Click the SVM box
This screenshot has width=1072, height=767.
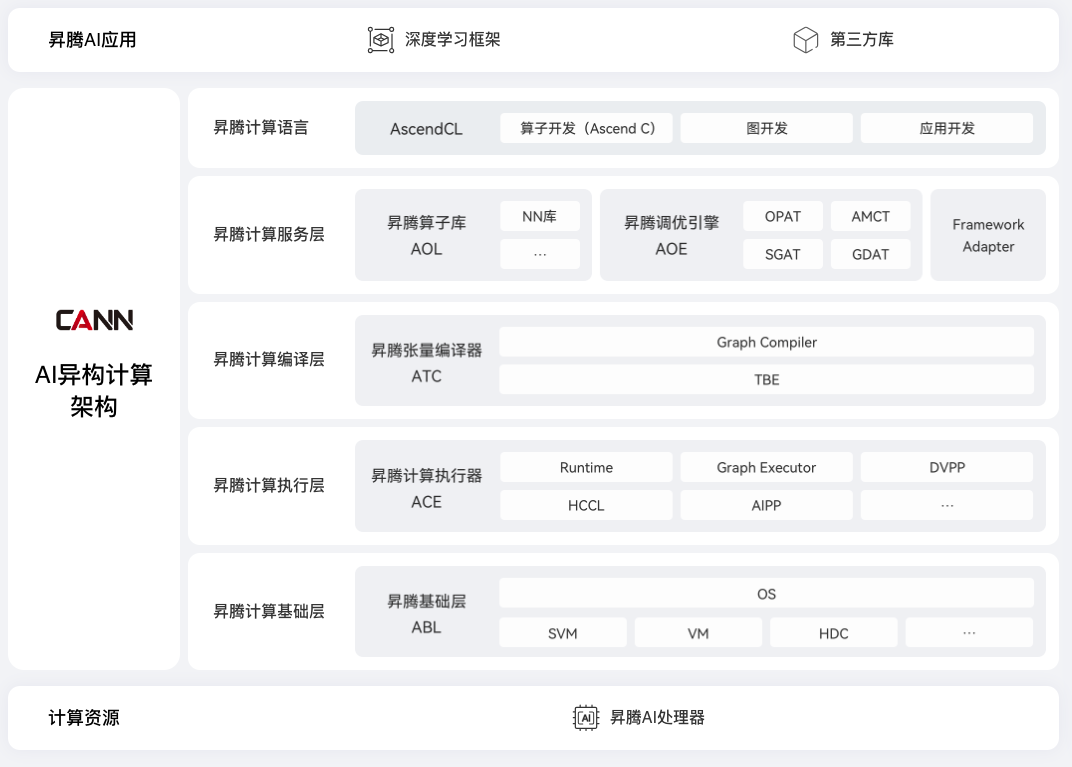coord(563,633)
